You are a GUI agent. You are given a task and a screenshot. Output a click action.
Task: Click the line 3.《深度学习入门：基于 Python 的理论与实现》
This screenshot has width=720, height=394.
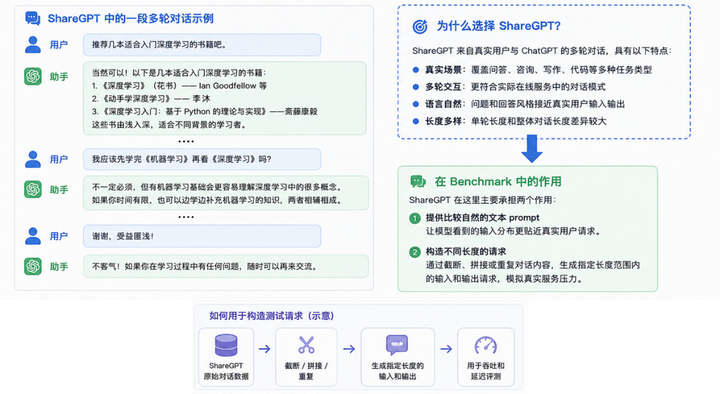coord(204,111)
